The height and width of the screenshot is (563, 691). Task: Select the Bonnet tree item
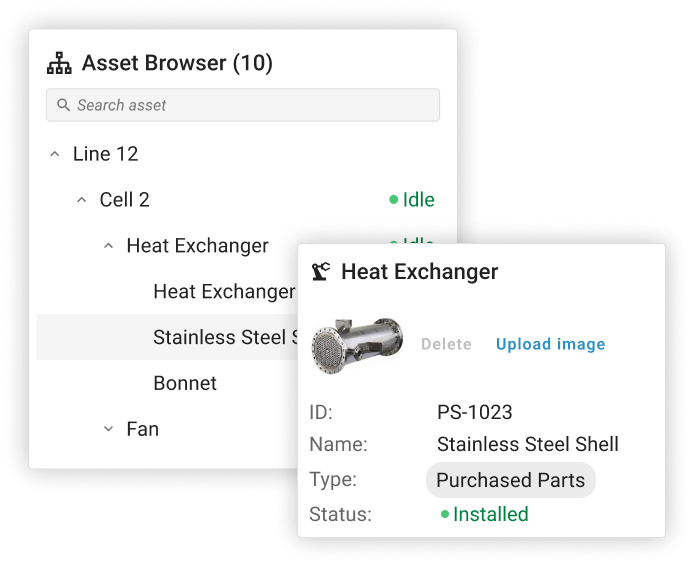coord(185,383)
